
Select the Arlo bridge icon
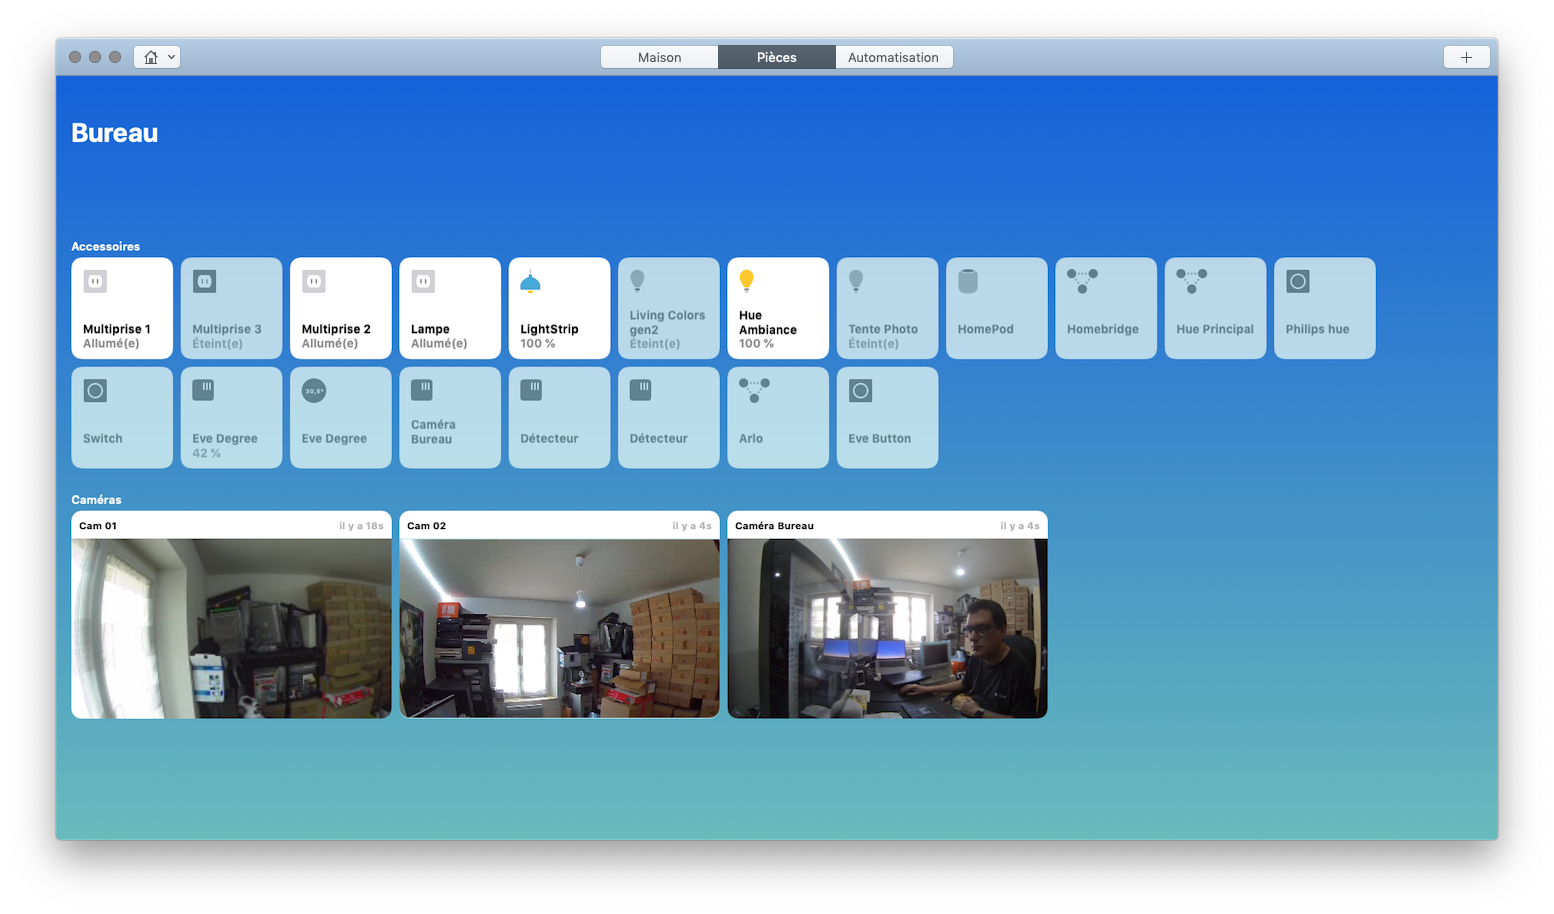point(754,390)
